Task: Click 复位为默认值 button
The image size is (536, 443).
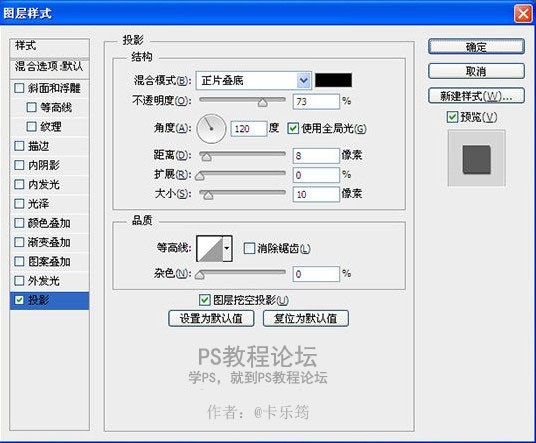Action: pos(306,319)
